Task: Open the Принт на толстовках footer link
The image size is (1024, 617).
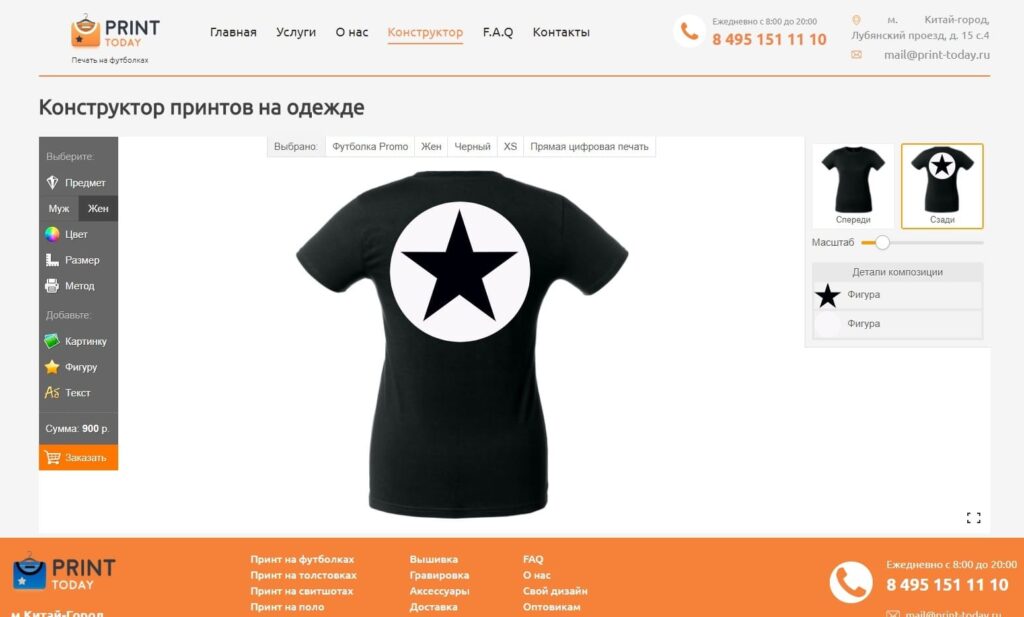Action: [x=303, y=575]
